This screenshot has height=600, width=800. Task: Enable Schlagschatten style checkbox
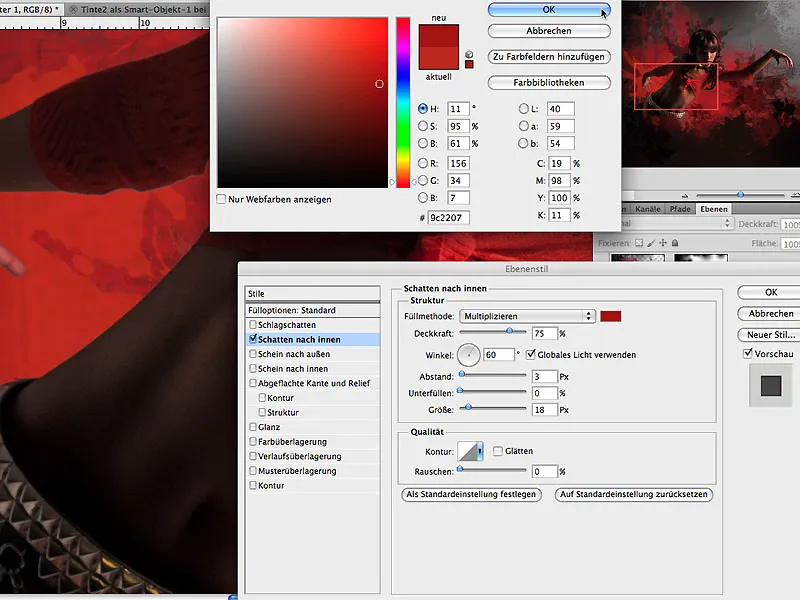(x=253, y=324)
